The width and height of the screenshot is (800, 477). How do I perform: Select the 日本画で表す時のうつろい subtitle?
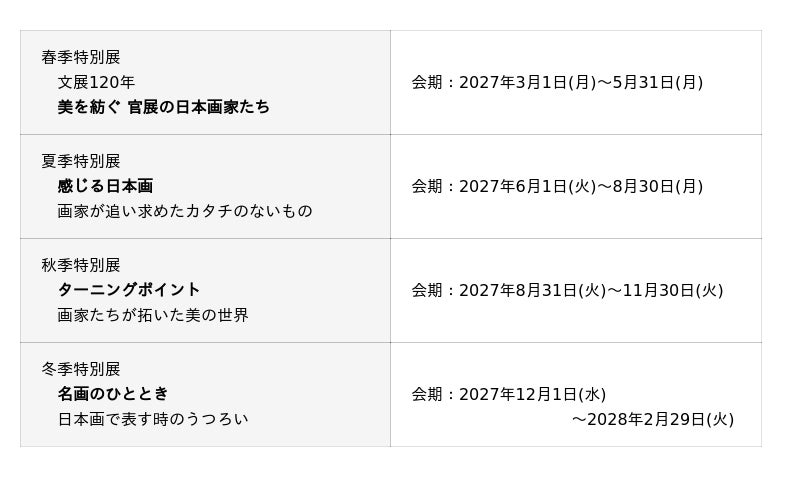(x=153, y=419)
